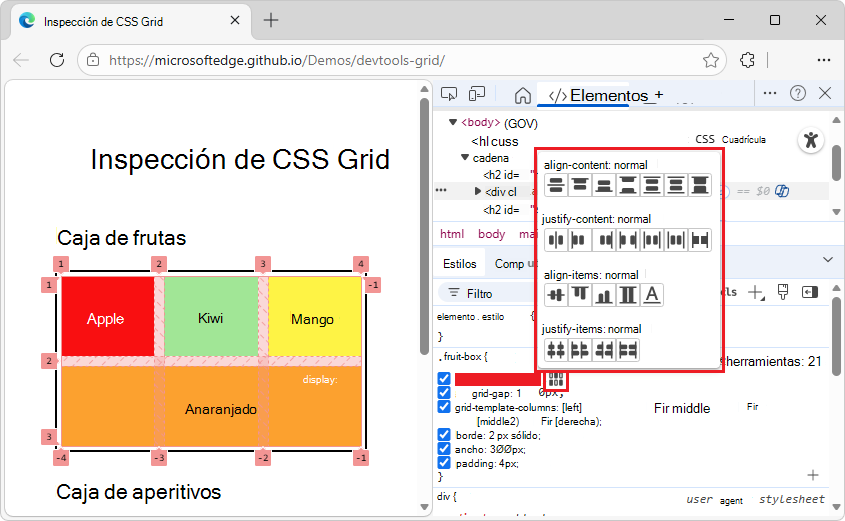This screenshot has width=845, height=521.
Task: Open more tools with the plus tab button
Action: [x=659, y=95]
